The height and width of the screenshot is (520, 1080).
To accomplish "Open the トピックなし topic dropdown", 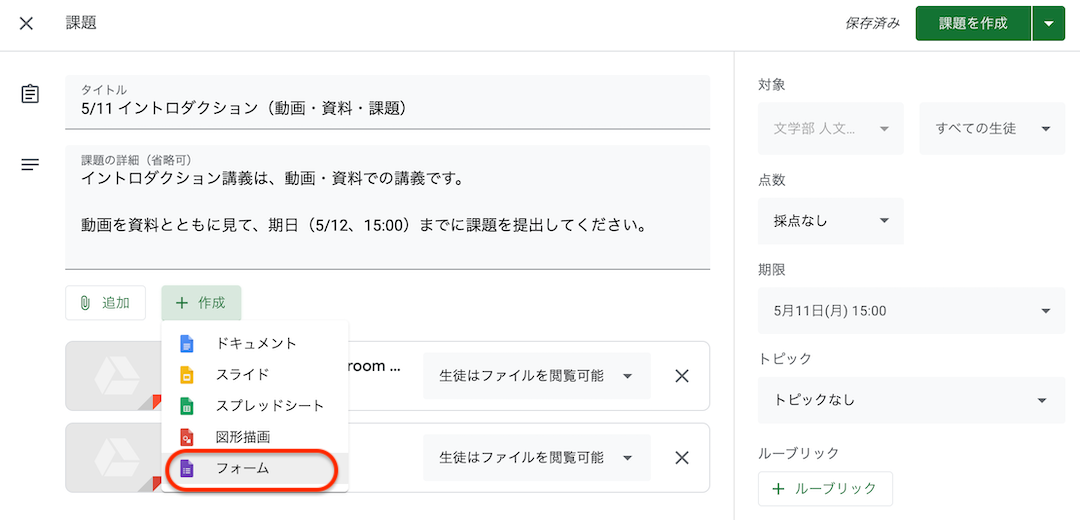I will (x=911, y=399).
